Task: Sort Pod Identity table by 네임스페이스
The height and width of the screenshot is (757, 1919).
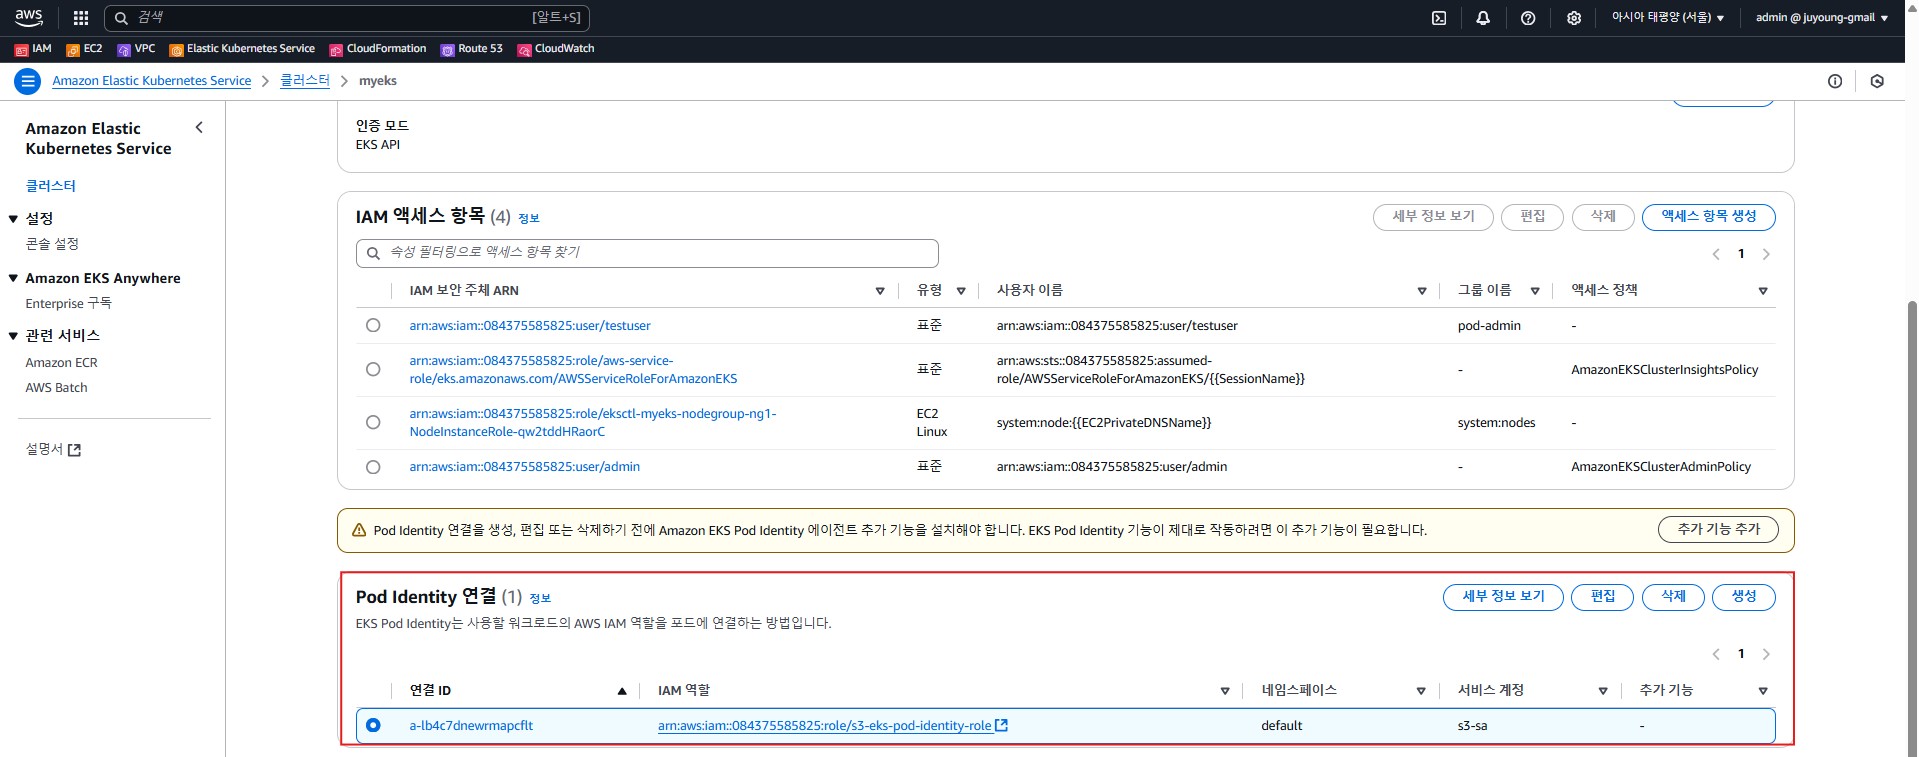Action: (x=1421, y=691)
